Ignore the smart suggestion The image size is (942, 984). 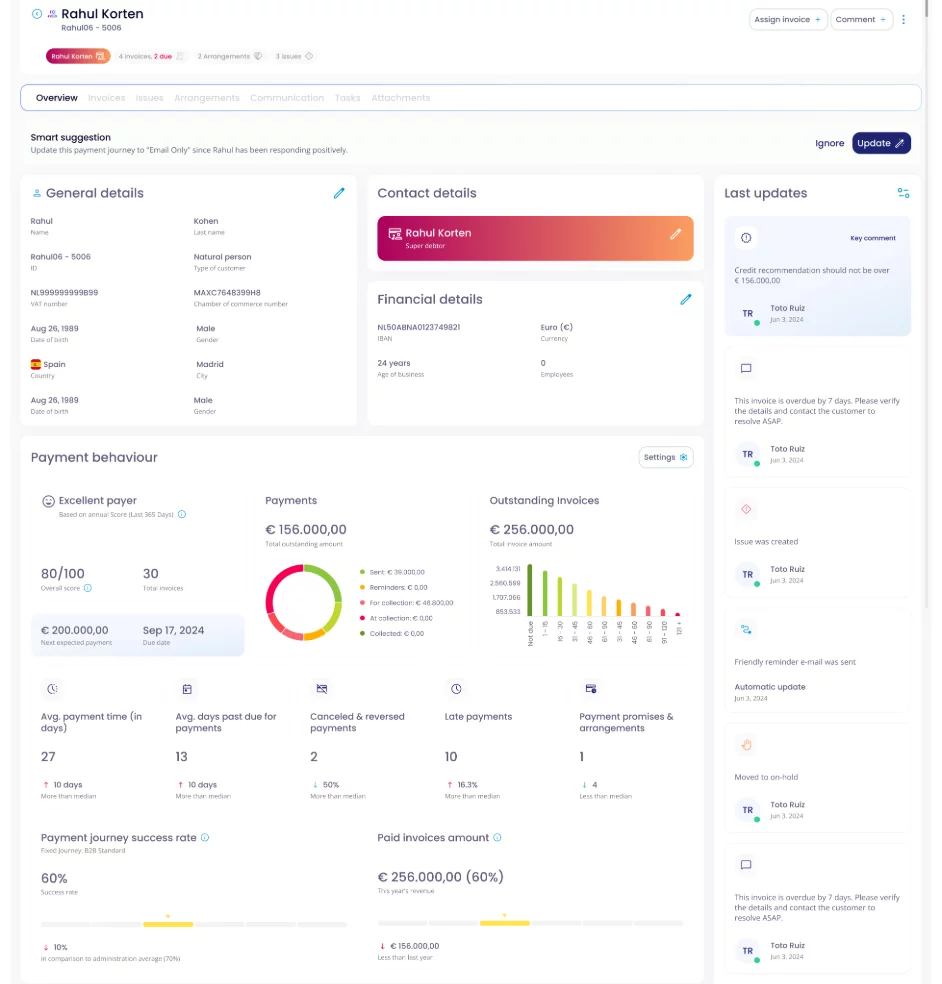[830, 143]
